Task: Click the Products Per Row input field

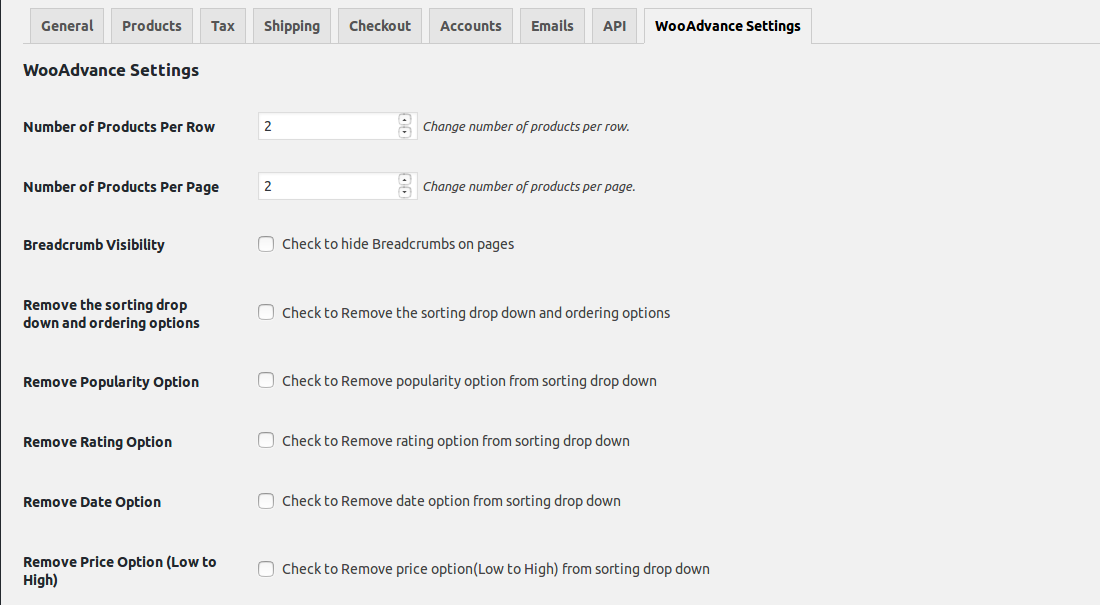Action: [x=328, y=126]
